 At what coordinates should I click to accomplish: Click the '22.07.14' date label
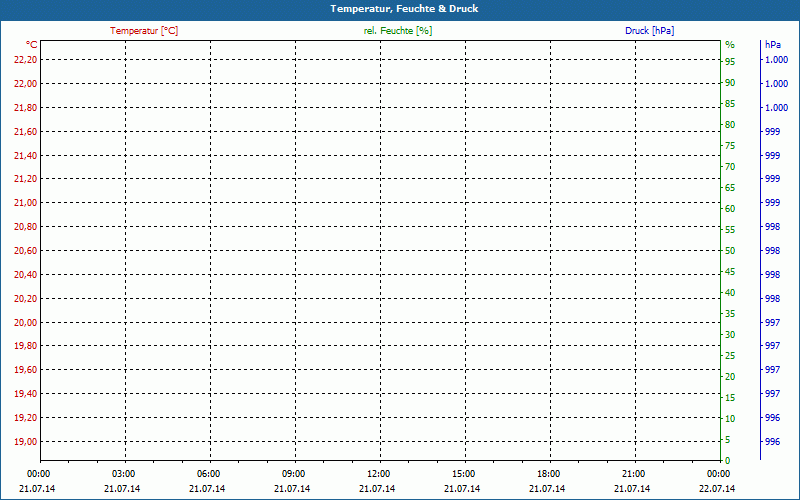[717, 489]
